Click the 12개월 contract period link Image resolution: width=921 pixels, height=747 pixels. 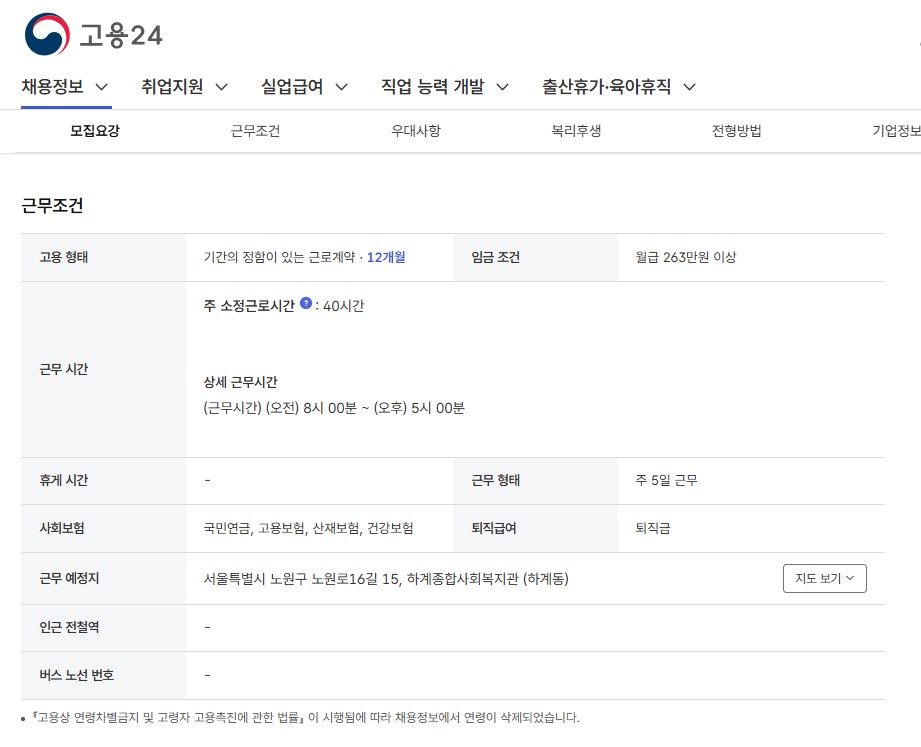[386, 257]
